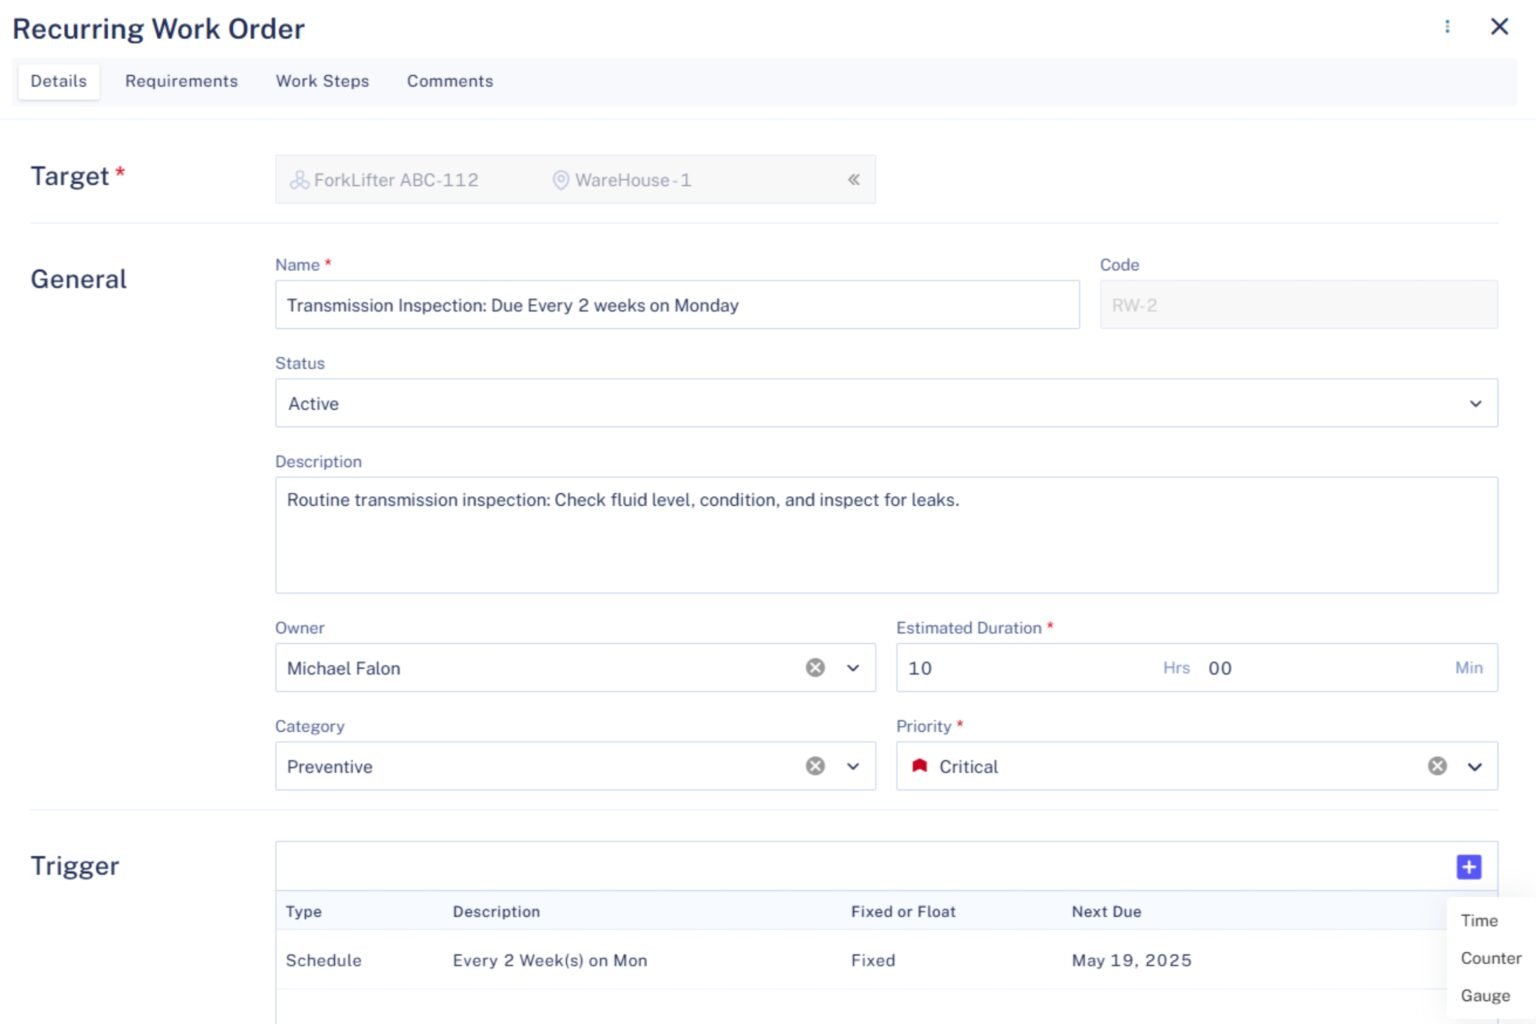Screen dimensions: 1536x1024
Task: Open the Work Steps tab
Action: [322, 81]
